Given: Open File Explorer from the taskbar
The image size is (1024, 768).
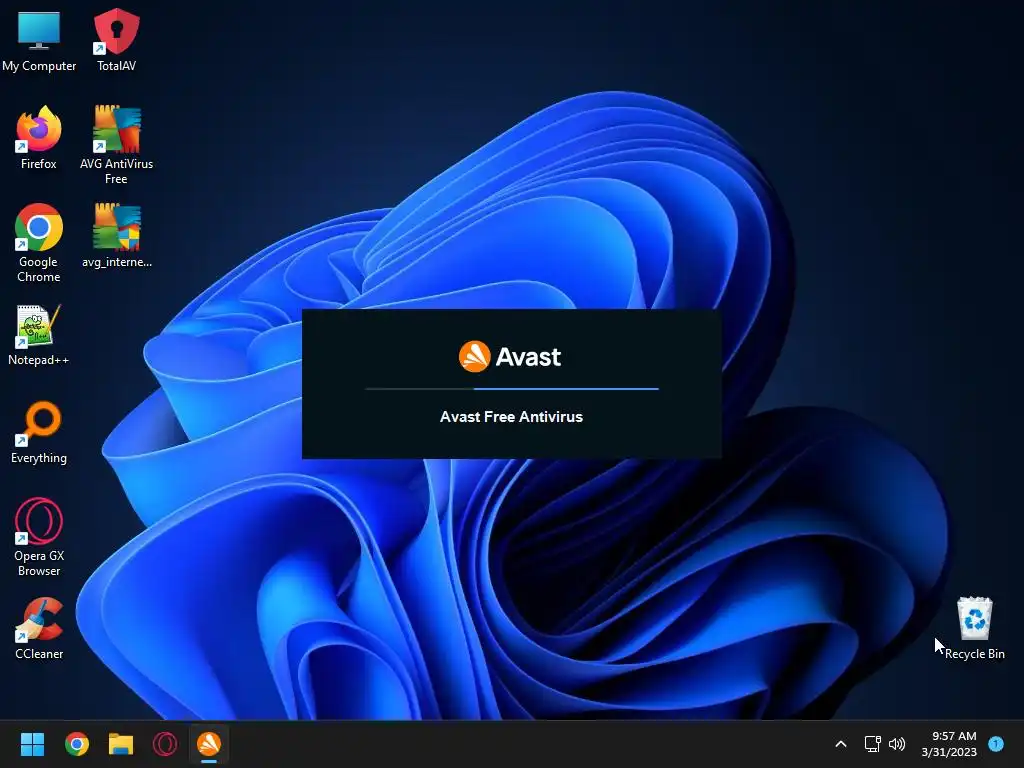Looking at the screenshot, I should (121, 744).
